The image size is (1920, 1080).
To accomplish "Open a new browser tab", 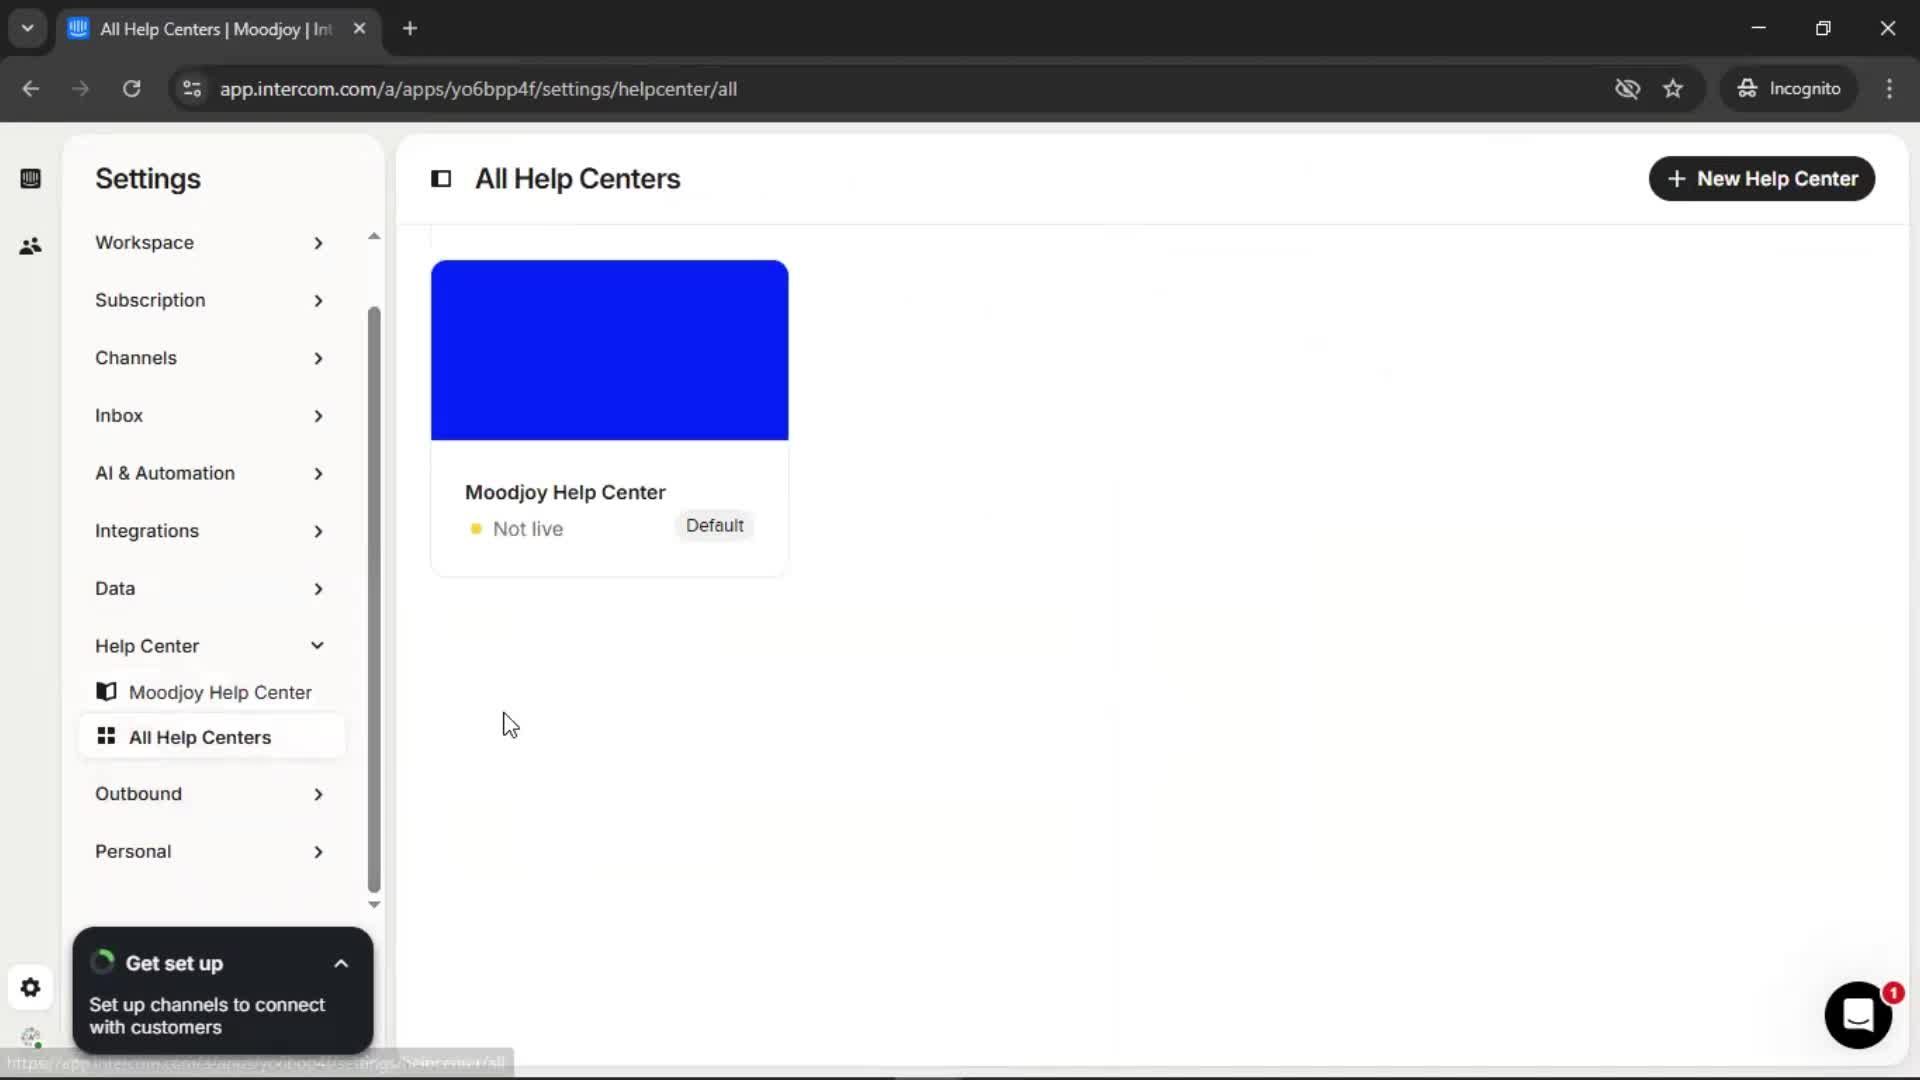I will 410,29.
